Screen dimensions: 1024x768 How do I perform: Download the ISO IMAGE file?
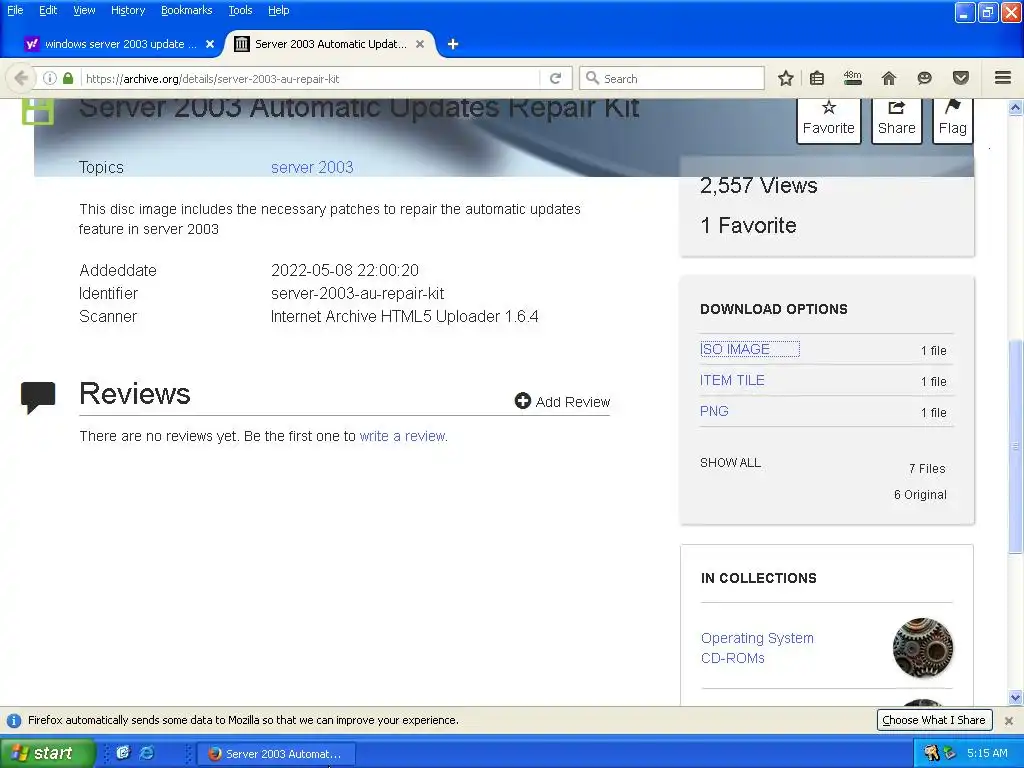(735, 349)
